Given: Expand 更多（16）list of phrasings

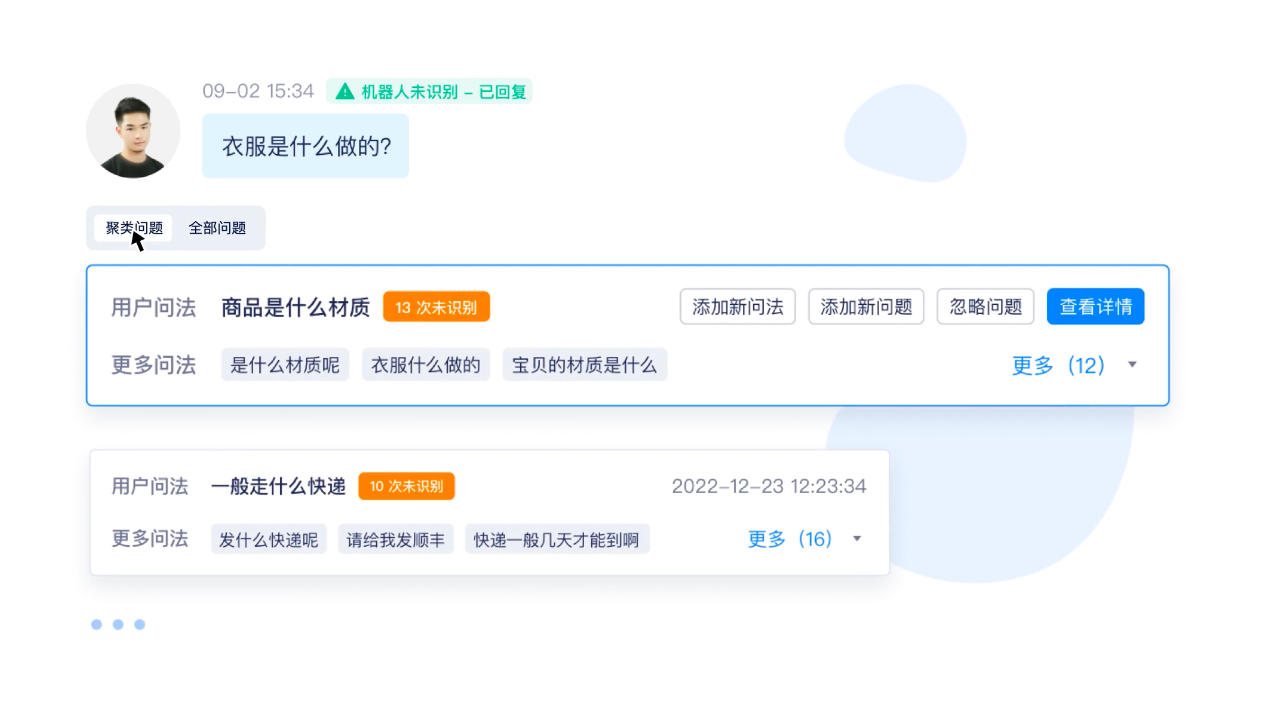Looking at the screenshot, I should coord(792,540).
